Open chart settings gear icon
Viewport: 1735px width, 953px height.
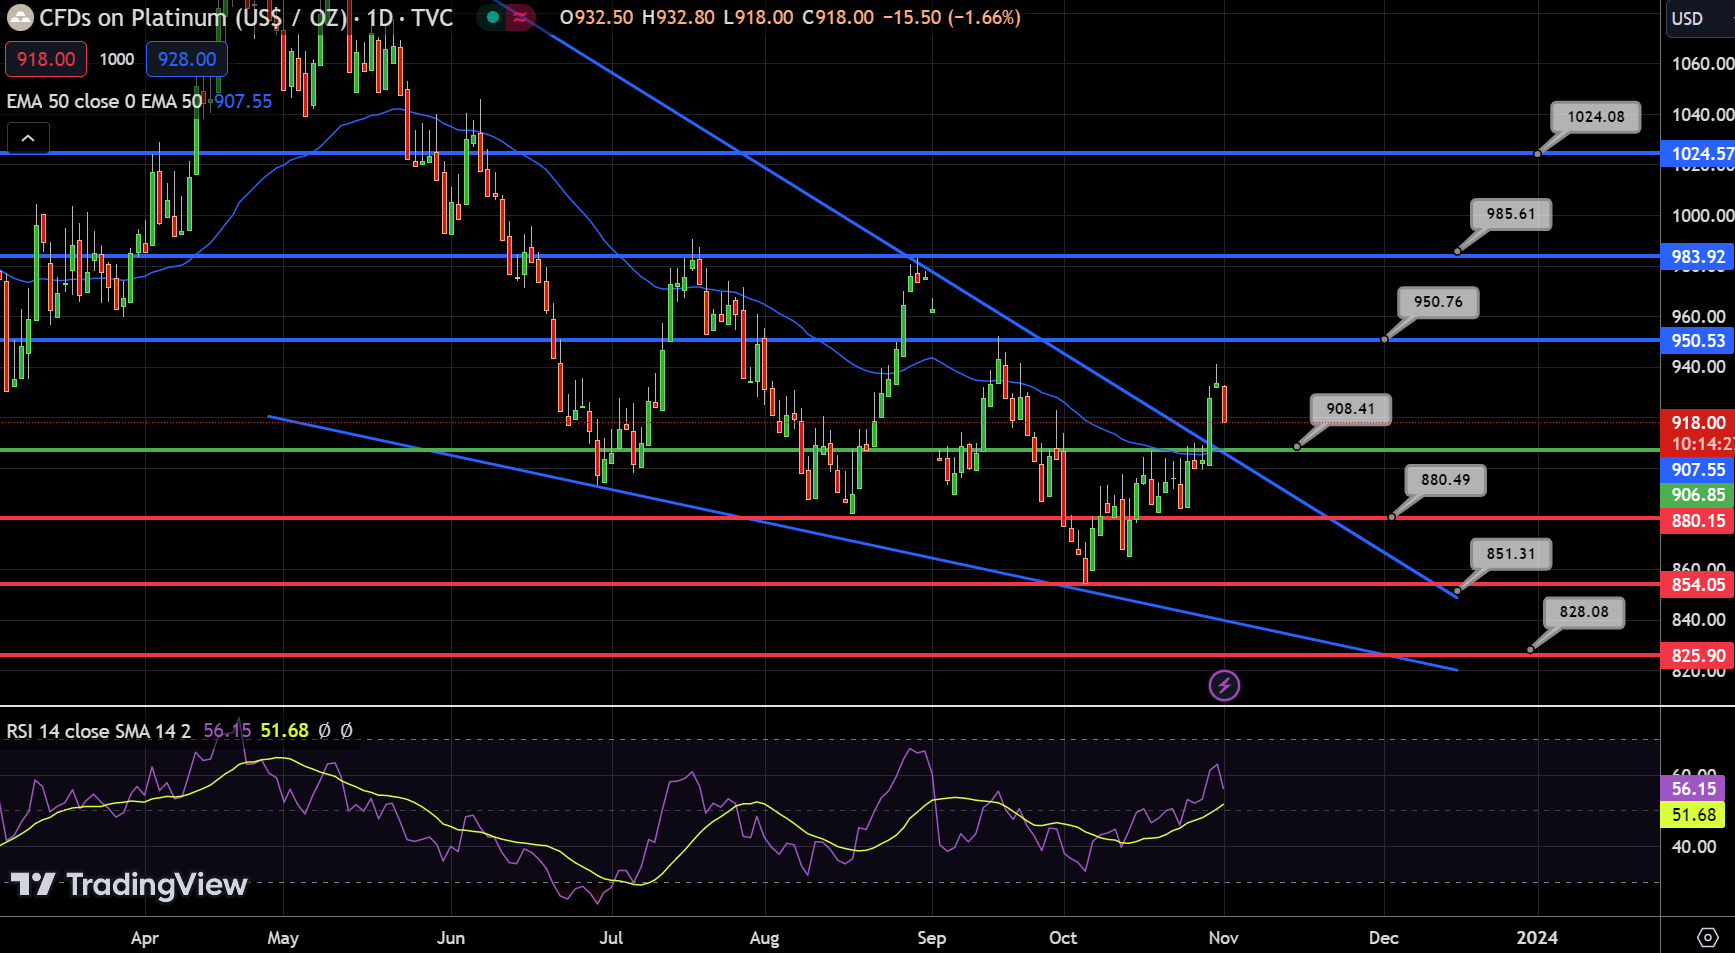coord(1708,937)
